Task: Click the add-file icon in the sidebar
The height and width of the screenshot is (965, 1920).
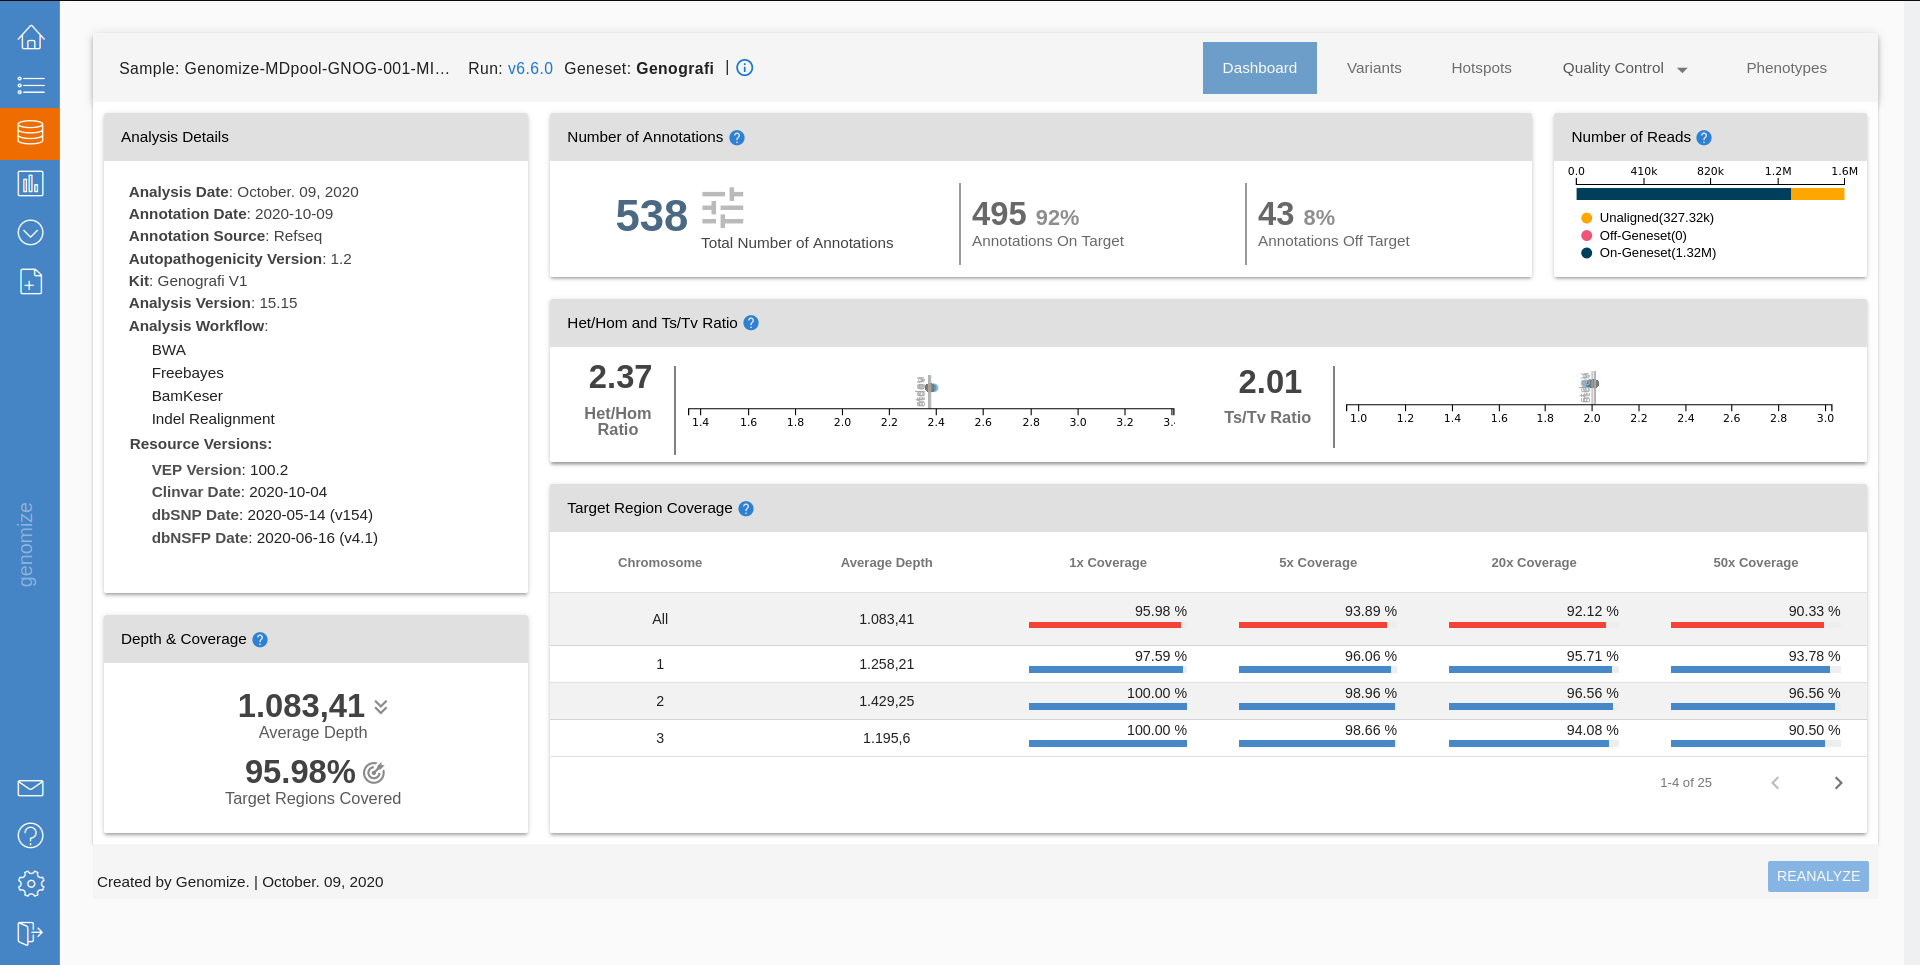Action: click(30, 281)
